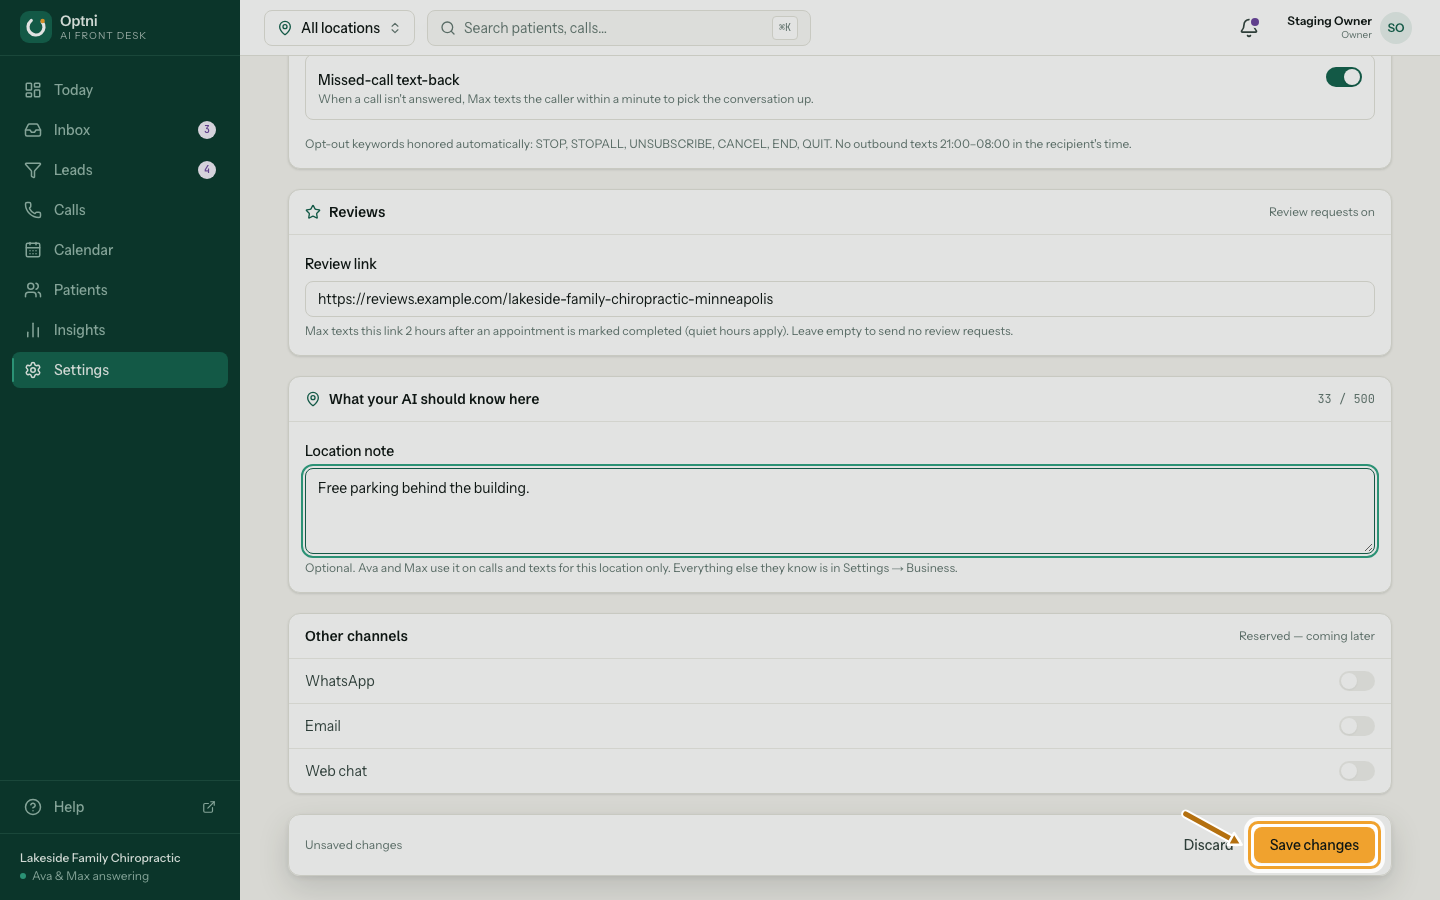This screenshot has height=900, width=1440.
Task: Click the Inbox badge showing 3
Action: 207,130
